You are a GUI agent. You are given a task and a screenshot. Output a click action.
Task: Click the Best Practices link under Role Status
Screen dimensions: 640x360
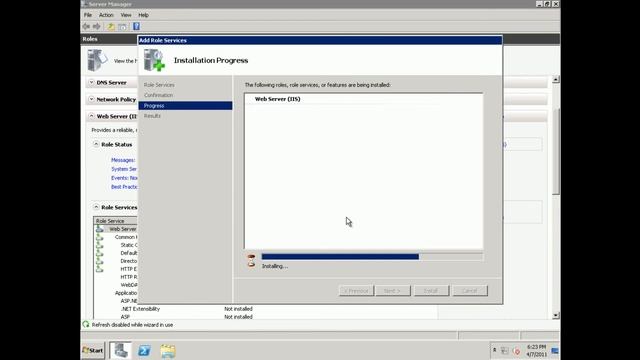[124, 187]
